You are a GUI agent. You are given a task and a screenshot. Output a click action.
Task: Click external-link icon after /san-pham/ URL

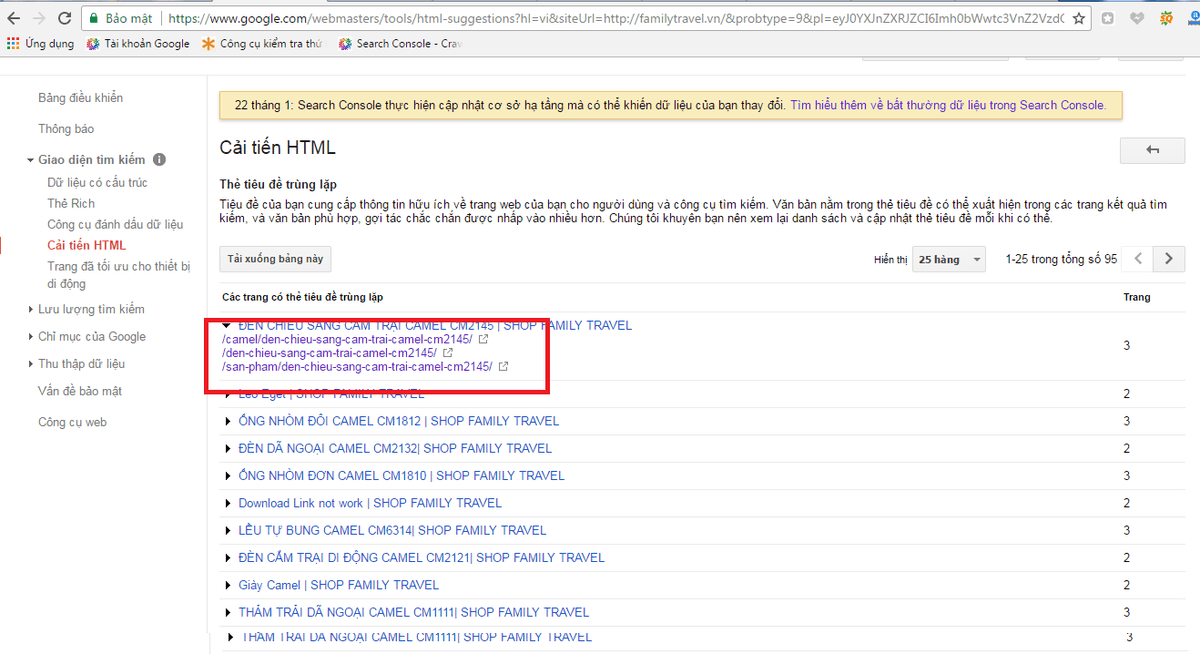(x=503, y=367)
